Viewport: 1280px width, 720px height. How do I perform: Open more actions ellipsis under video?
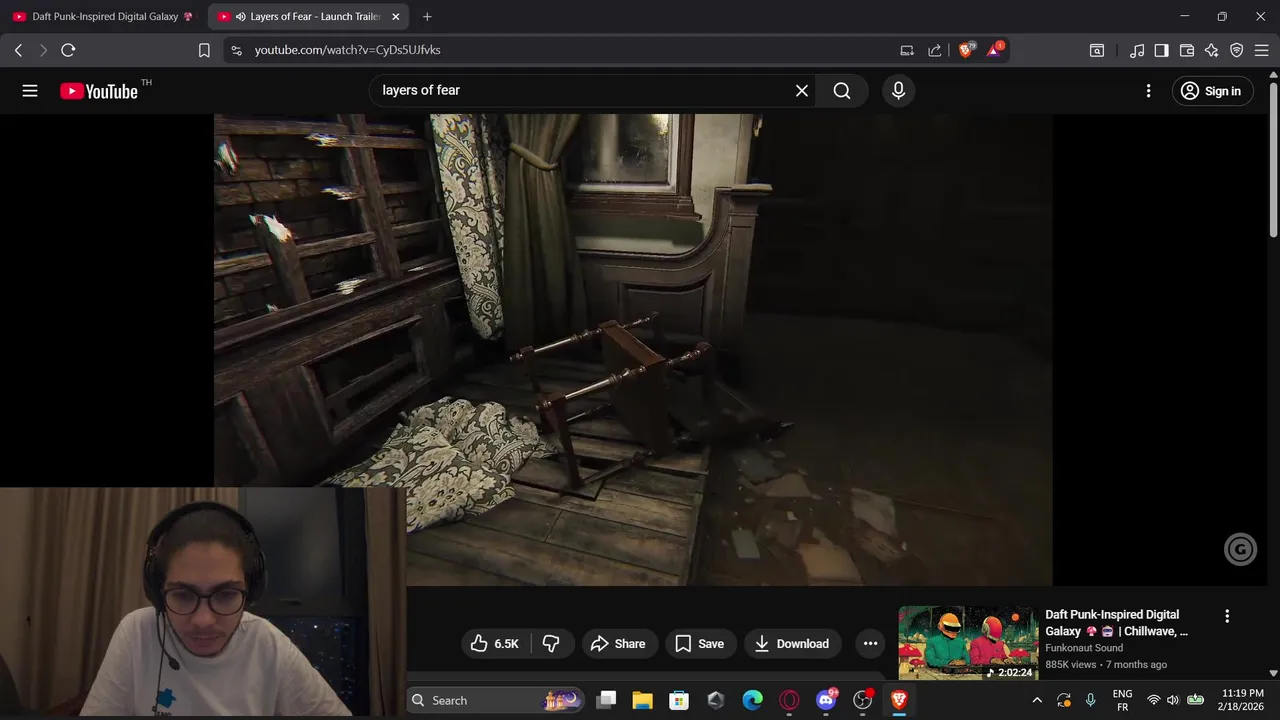coord(870,644)
